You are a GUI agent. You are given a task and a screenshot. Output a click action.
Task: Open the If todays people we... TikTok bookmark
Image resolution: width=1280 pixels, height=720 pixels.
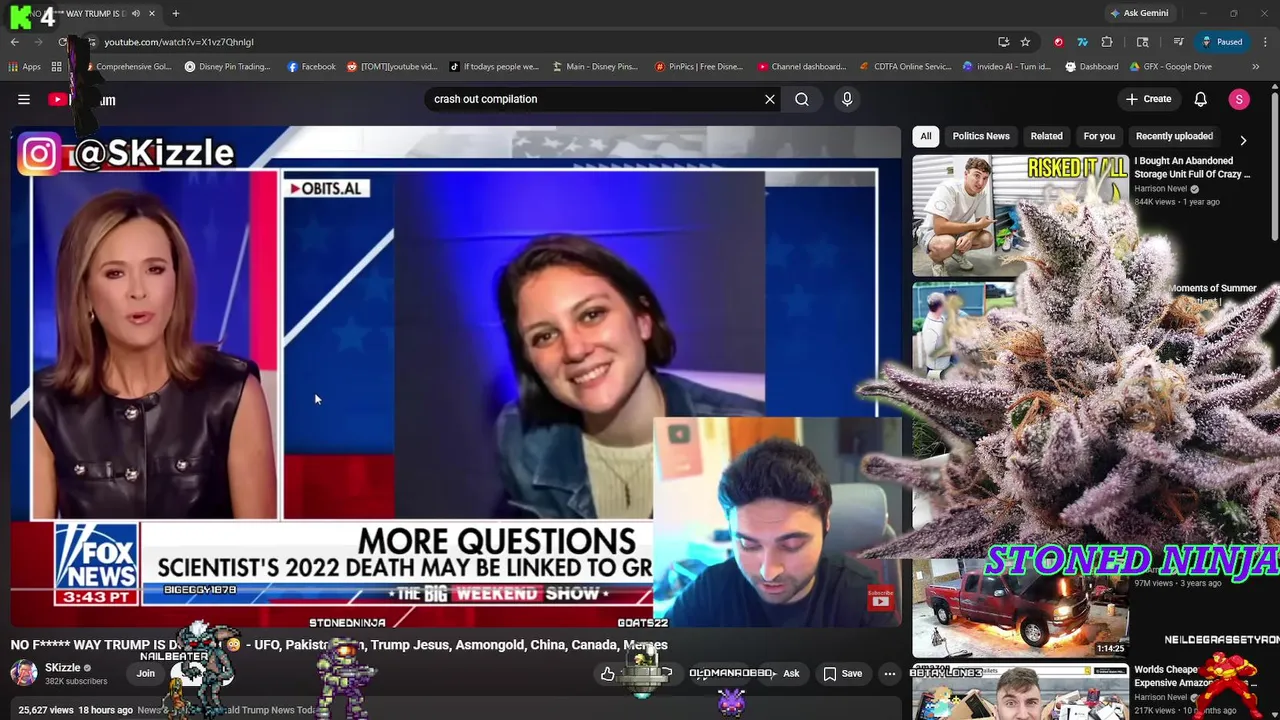494,67
